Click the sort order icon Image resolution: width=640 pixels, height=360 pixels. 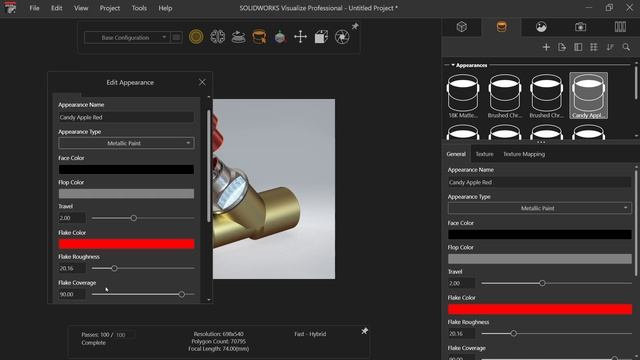(x=610, y=47)
